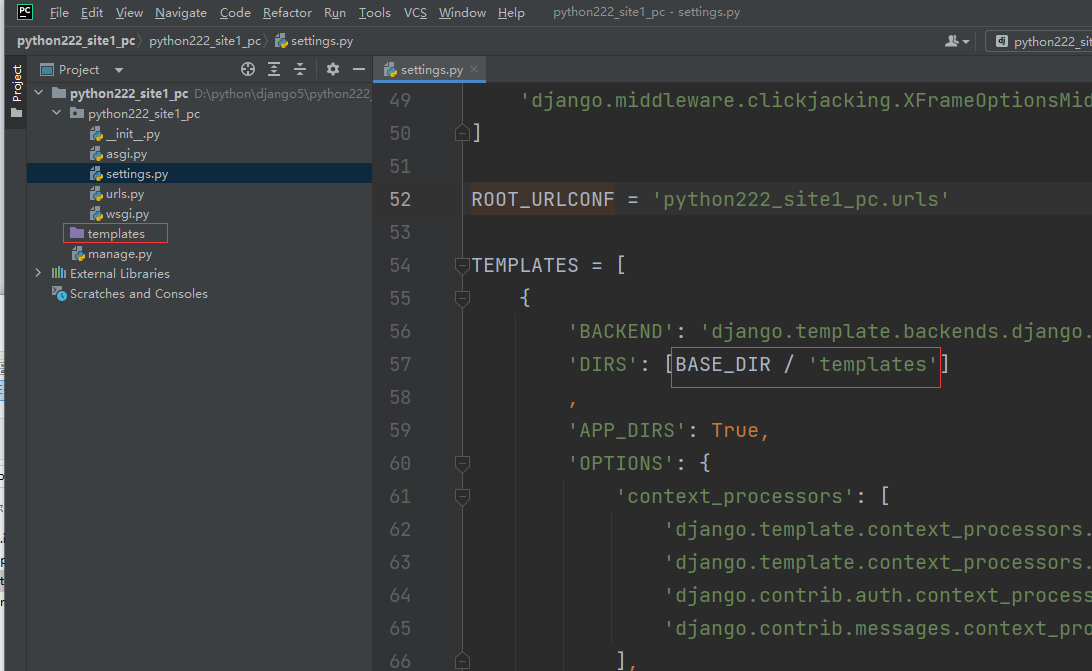The height and width of the screenshot is (671, 1092).
Task: Open the View menu
Action: pyautogui.click(x=129, y=13)
